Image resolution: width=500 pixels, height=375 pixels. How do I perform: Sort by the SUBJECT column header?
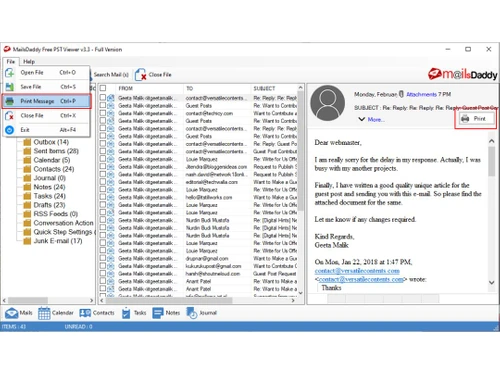[274, 88]
